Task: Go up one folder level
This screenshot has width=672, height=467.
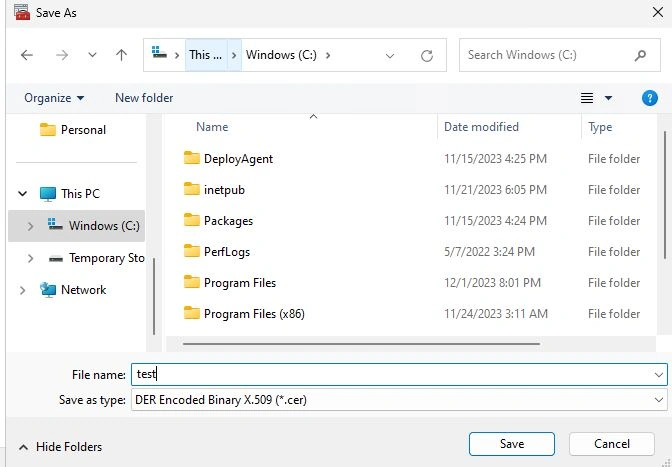Action: tap(122, 55)
